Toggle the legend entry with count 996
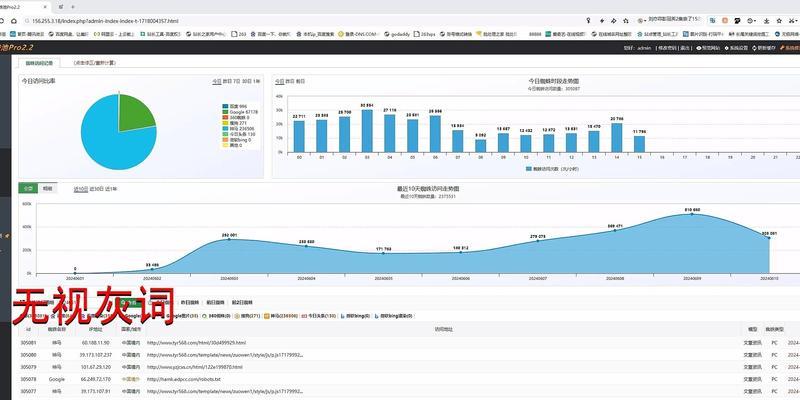This screenshot has height=400, width=800. coord(235,106)
